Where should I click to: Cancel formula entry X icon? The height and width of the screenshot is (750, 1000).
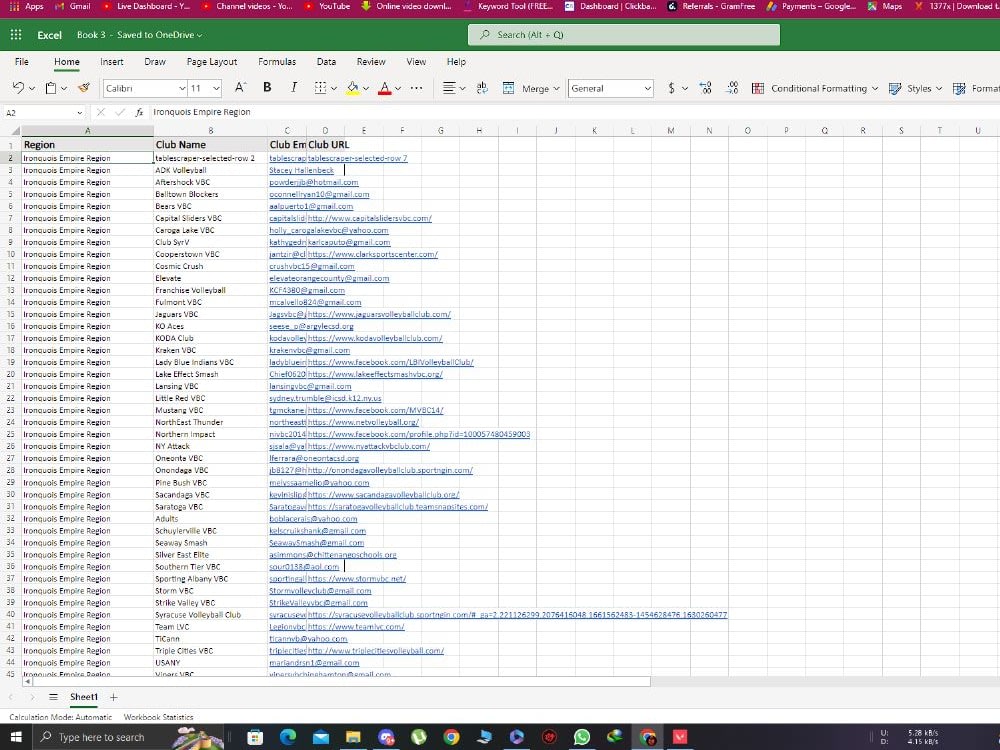point(100,112)
